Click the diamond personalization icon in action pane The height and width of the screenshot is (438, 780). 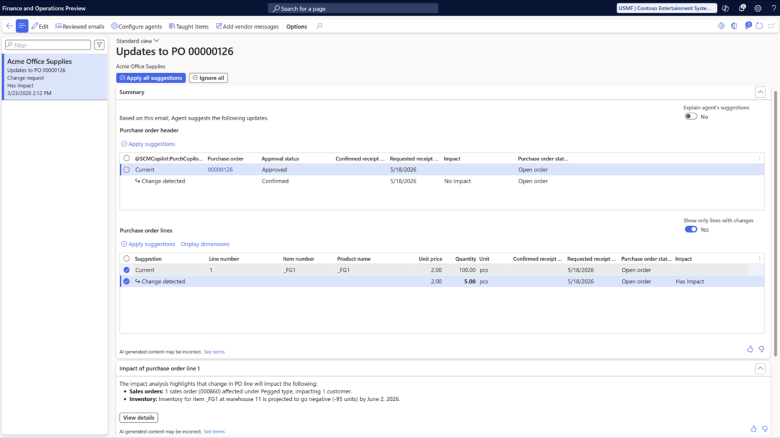[x=721, y=26]
